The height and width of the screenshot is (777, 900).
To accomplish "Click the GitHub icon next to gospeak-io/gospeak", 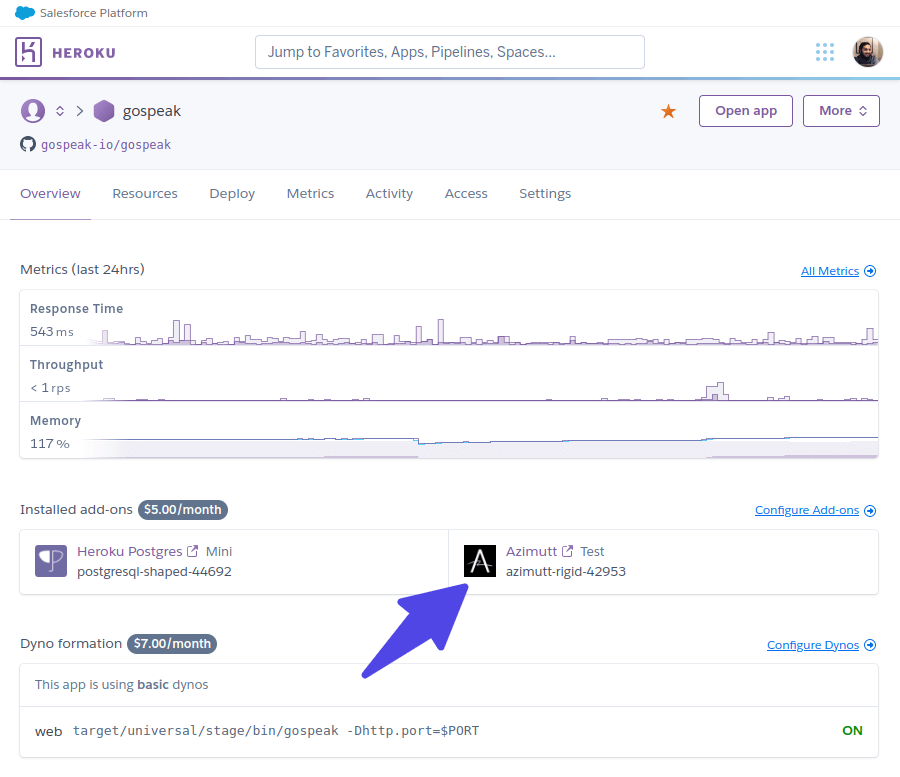I will coord(27,144).
